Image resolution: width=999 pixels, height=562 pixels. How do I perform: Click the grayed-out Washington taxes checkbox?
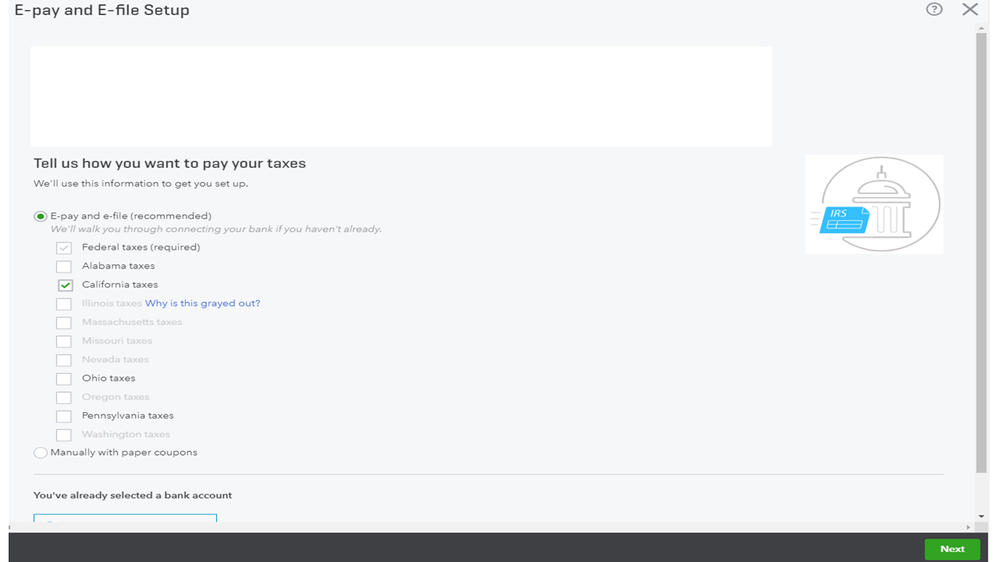tap(64, 435)
